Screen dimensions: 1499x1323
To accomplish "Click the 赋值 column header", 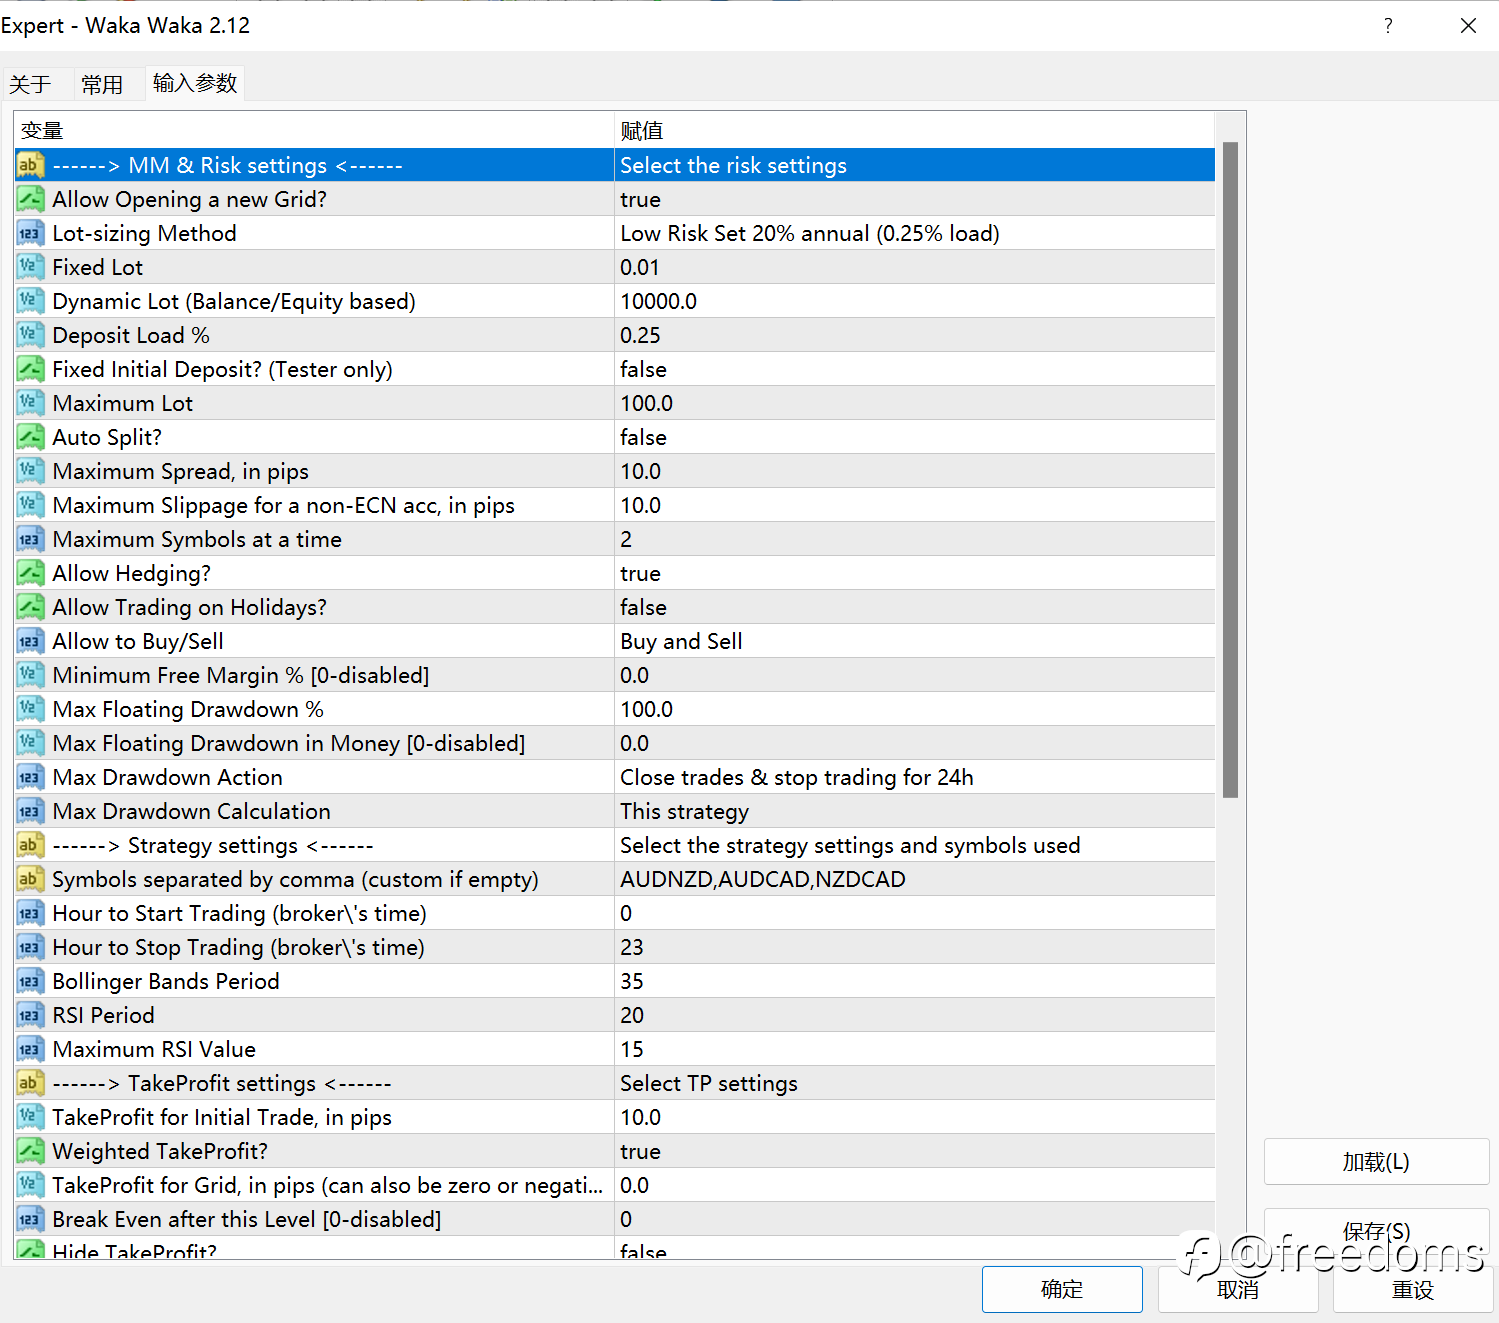I will point(915,131).
